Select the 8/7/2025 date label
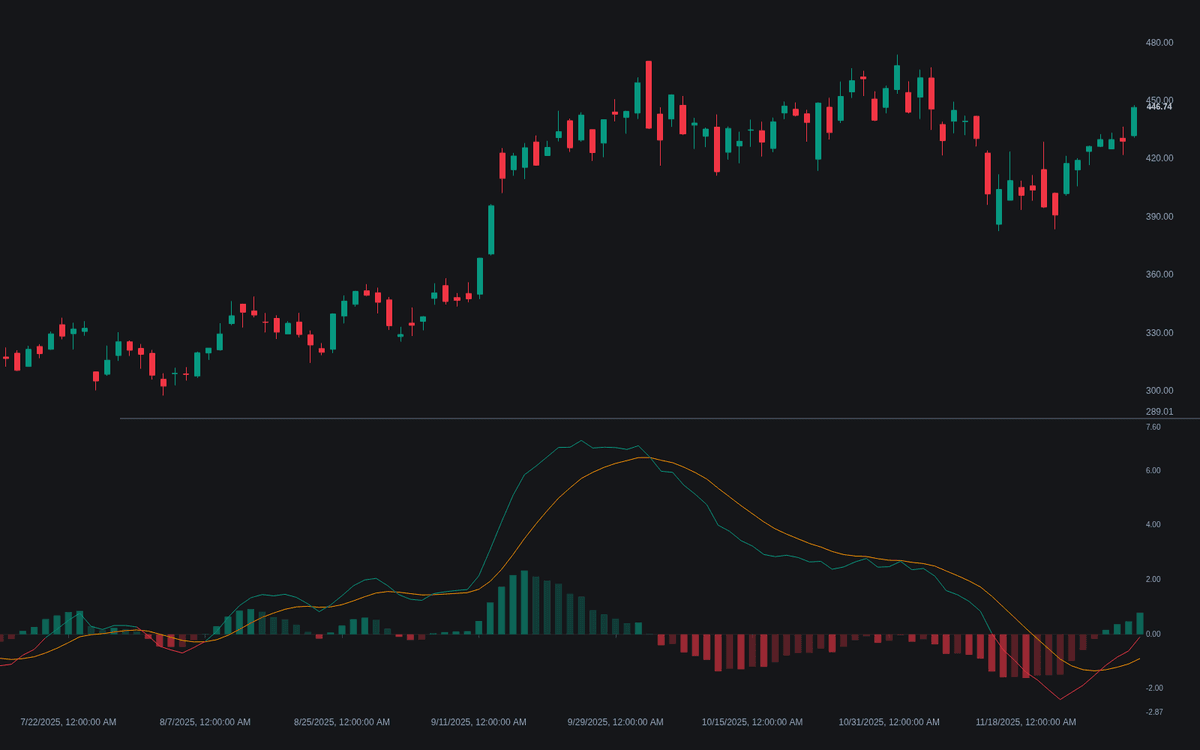This screenshot has height=750, width=1200. pos(206,722)
